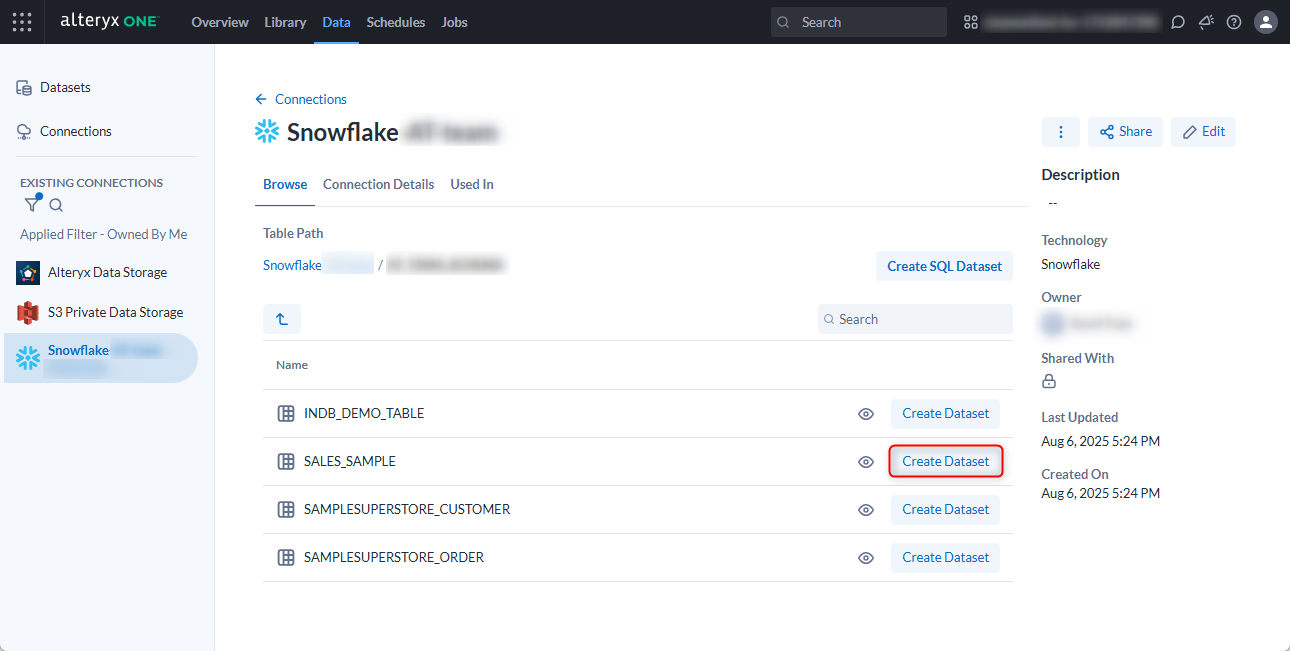
Task: Open the announcements megaphone icon
Action: (x=1206, y=22)
